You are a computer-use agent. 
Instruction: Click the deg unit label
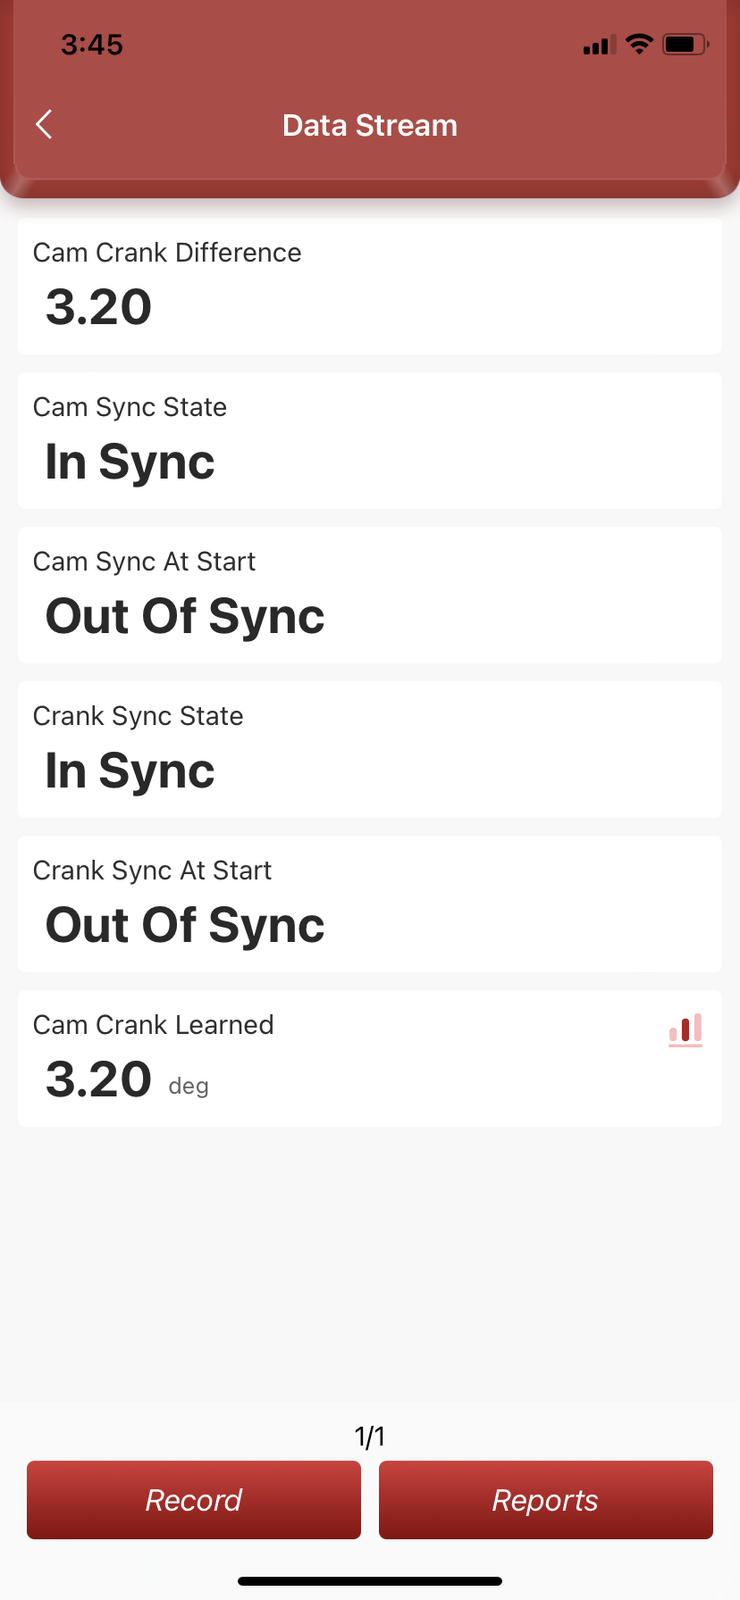click(x=188, y=1086)
